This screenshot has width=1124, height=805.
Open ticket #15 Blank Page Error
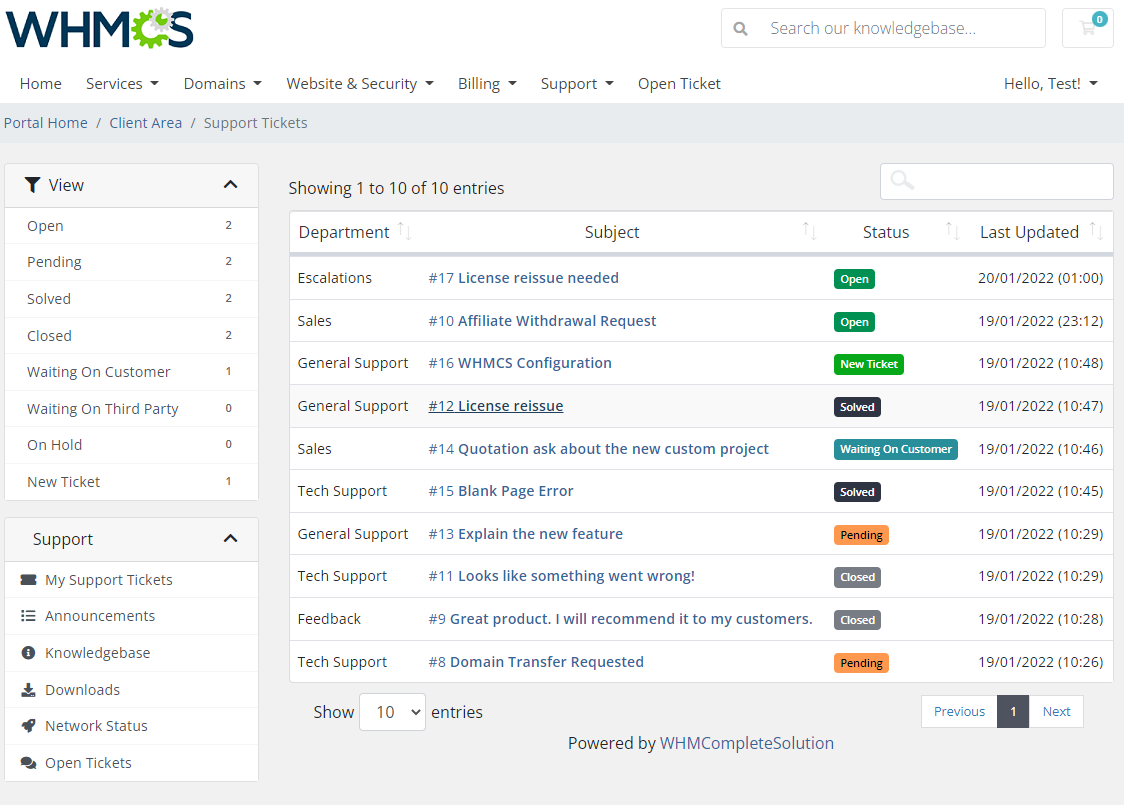(501, 492)
